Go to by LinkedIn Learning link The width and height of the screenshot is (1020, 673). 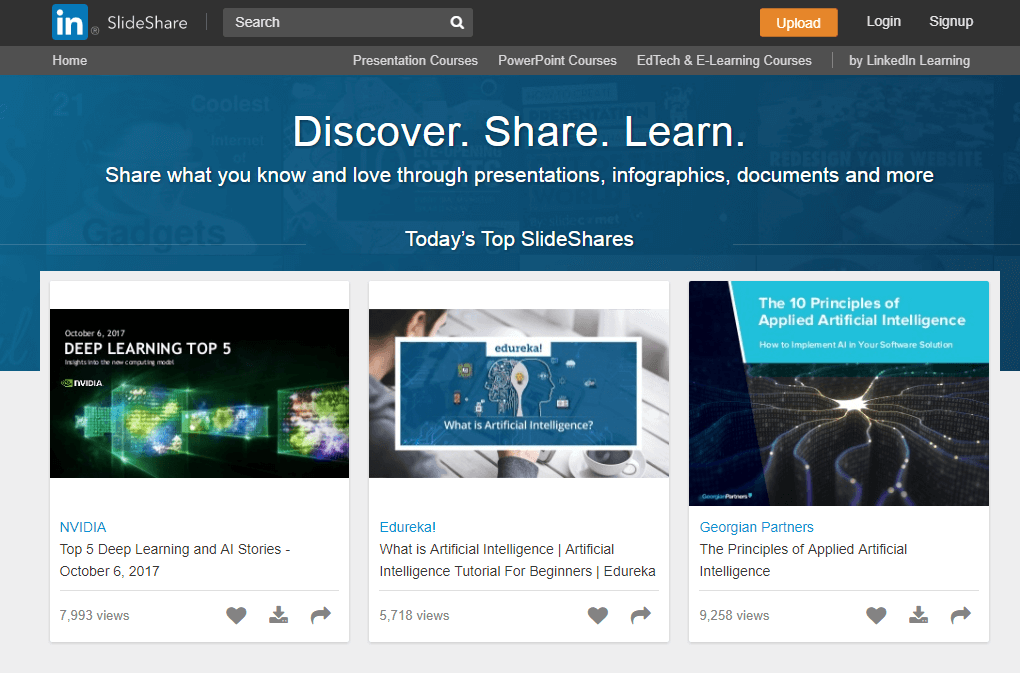tap(909, 60)
